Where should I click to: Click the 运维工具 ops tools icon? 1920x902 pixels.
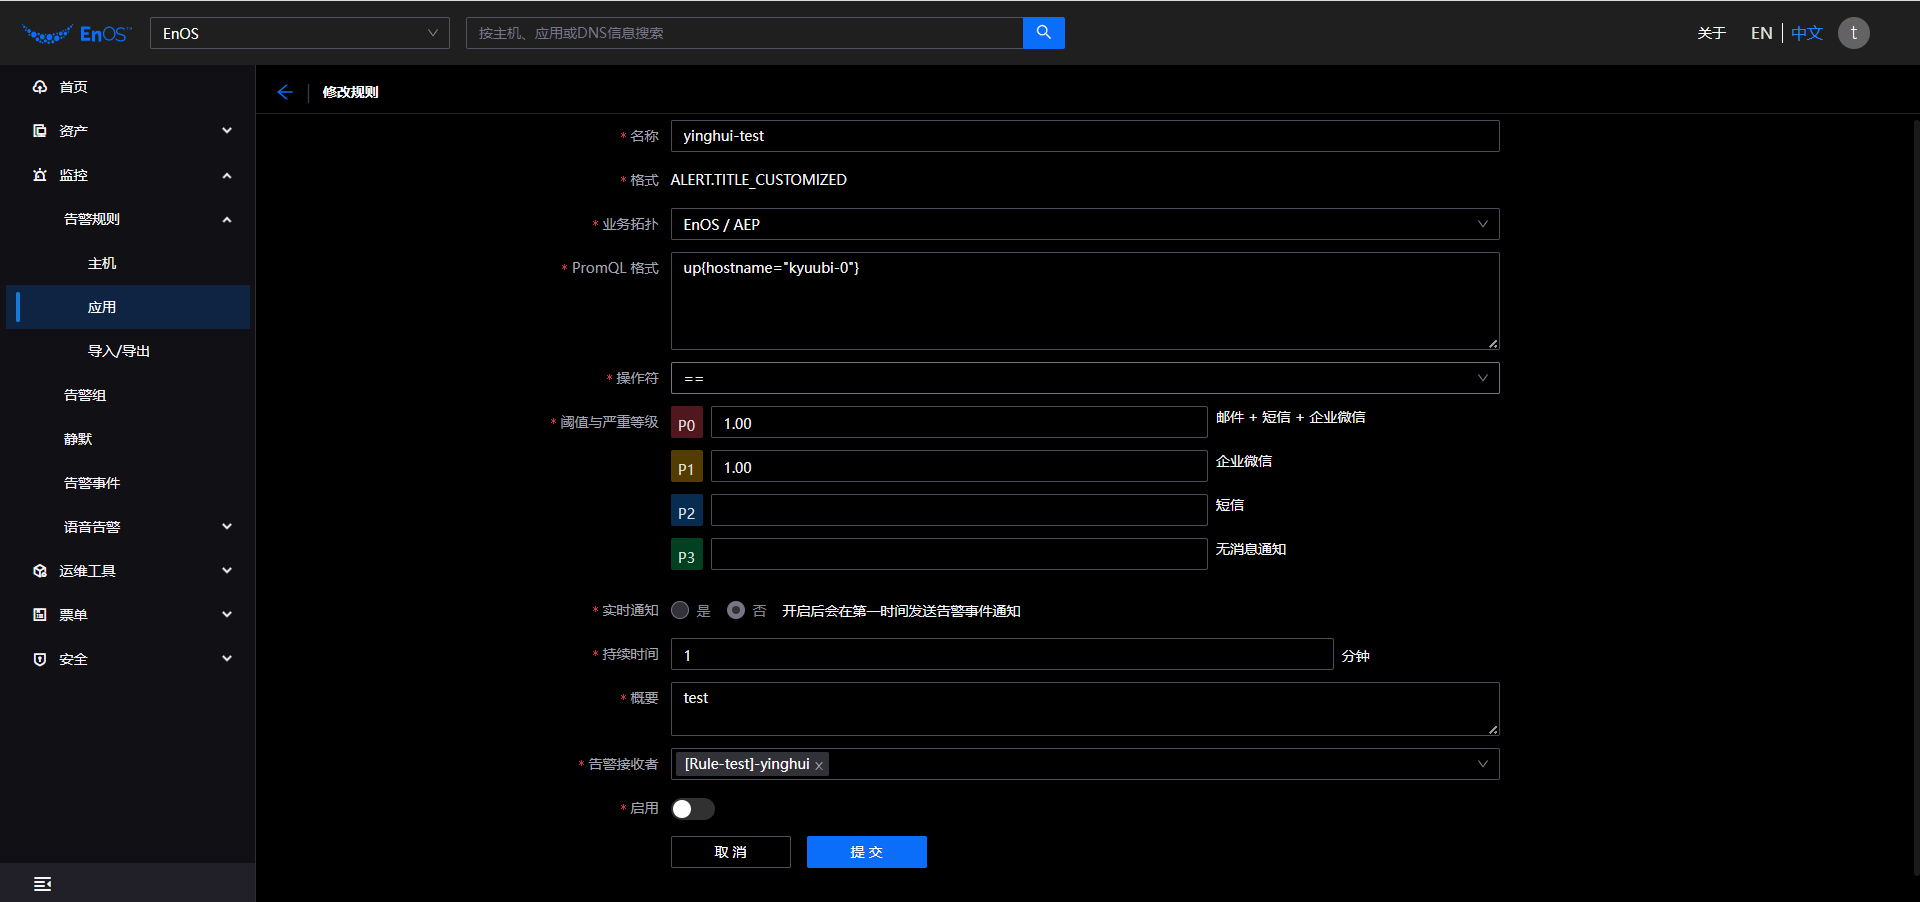click(40, 571)
